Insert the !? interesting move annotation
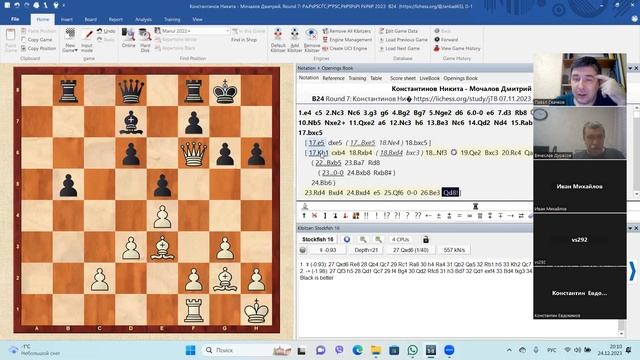The height and width of the screenshot is (360, 640). tap(387, 216)
